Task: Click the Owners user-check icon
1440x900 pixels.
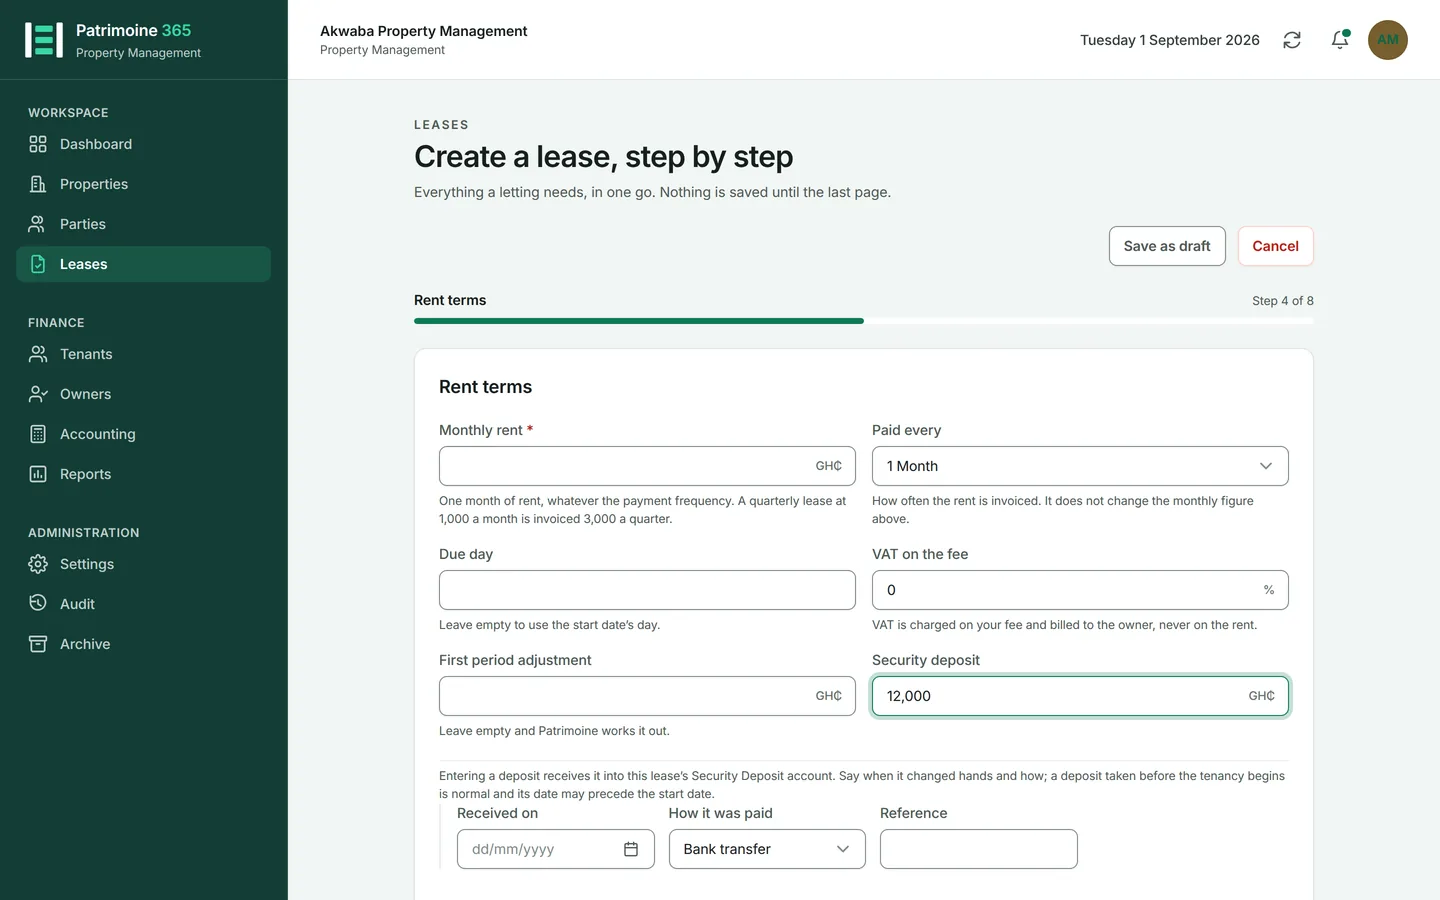Action: 38,394
